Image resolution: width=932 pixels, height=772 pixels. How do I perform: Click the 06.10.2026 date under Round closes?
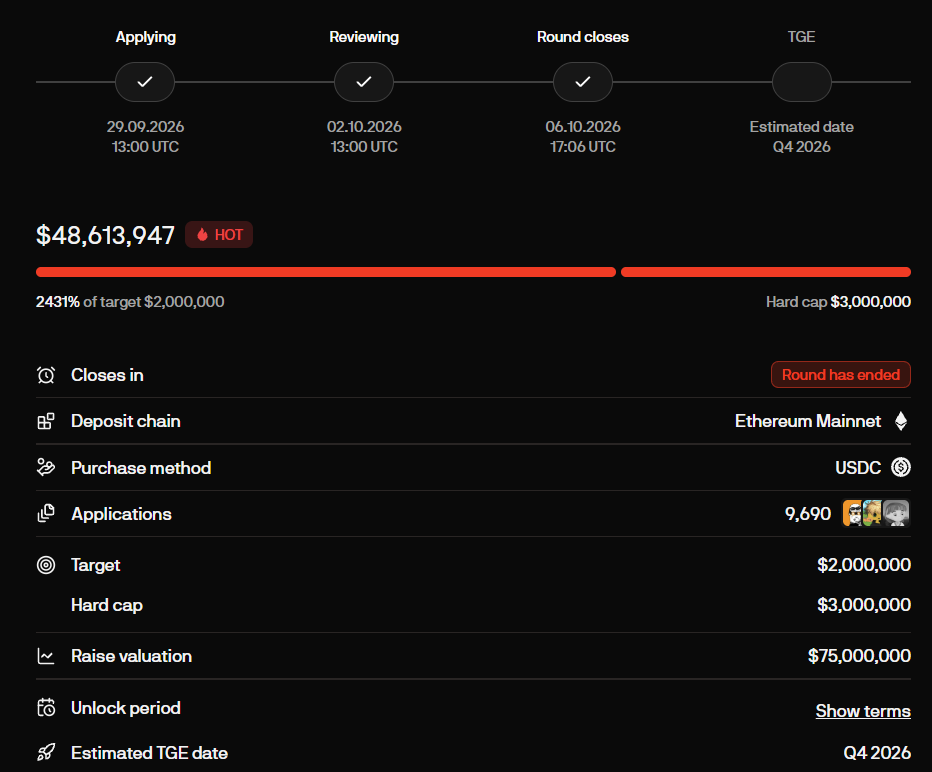582,127
